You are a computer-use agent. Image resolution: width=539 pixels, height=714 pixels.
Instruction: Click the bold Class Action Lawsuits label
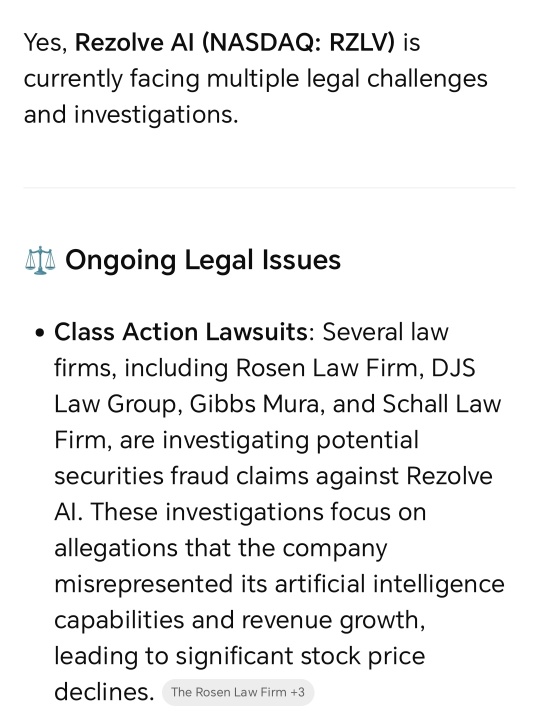click(181, 332)
